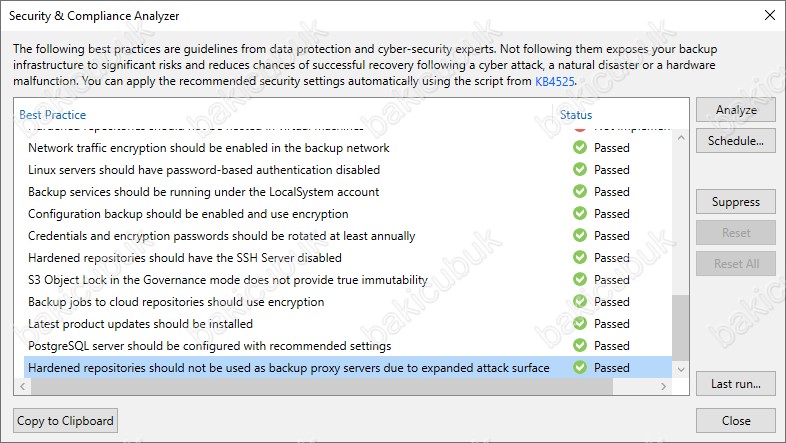The height and width of the screenshot is (443, 786).
Task: Click the Passed icon for credentials rotation row
Action: pyautogui.click(x=580, y=236)
